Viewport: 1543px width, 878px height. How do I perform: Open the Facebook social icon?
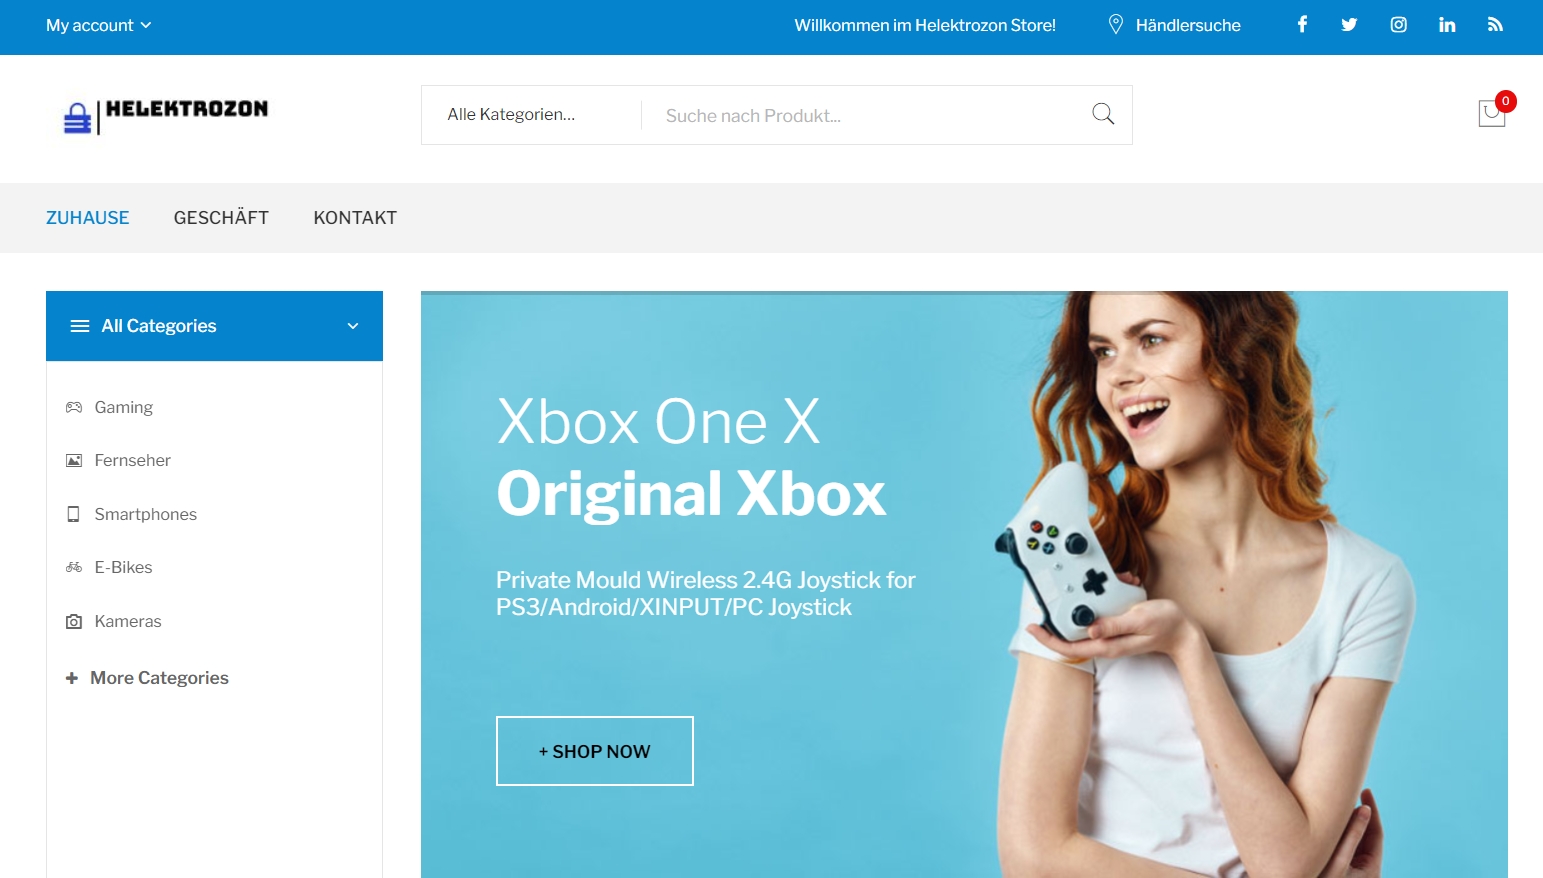tap(1302, 24)
